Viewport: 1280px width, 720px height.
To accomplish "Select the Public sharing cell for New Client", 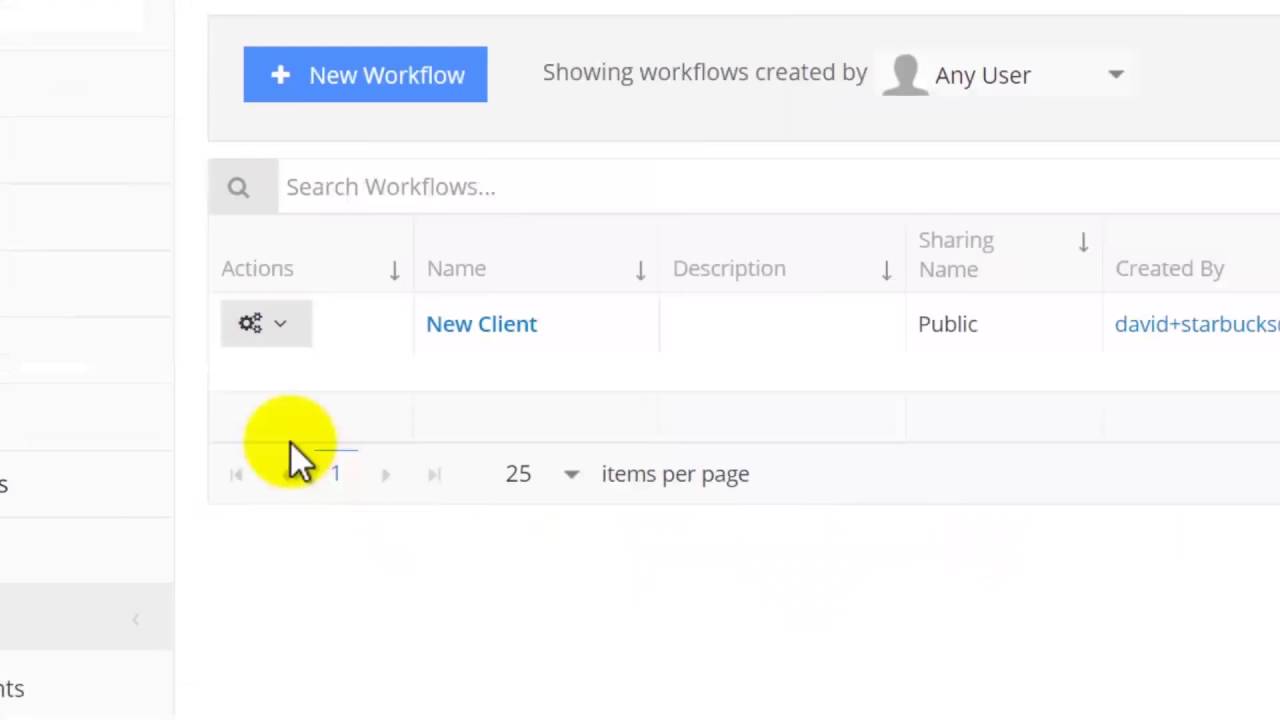I will coord(947,324).
